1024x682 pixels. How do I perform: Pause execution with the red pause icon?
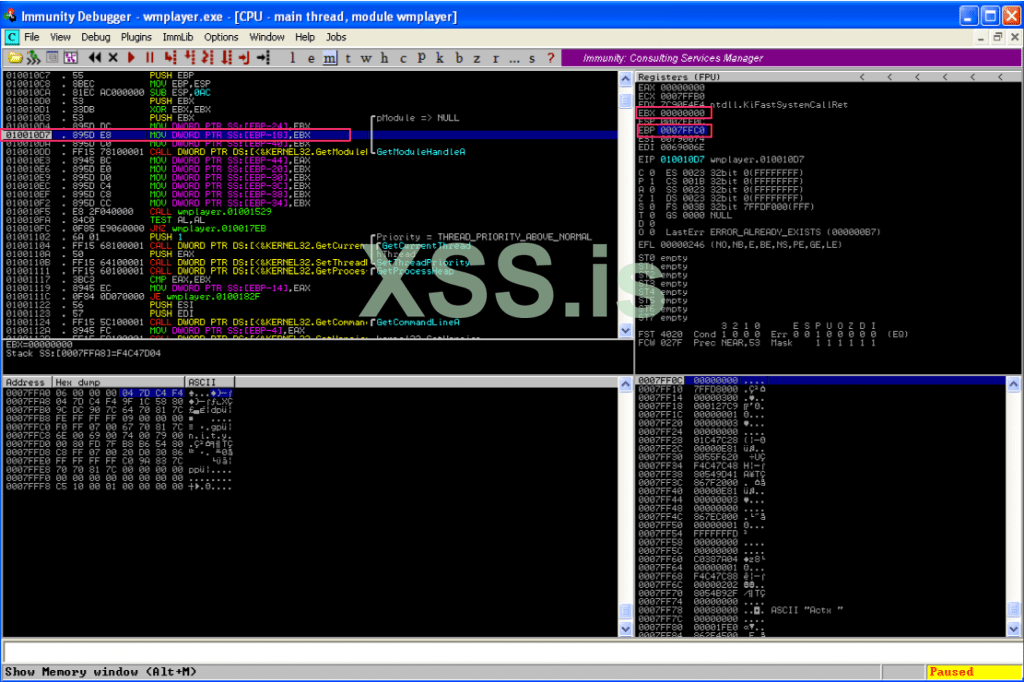coord(150,58)
